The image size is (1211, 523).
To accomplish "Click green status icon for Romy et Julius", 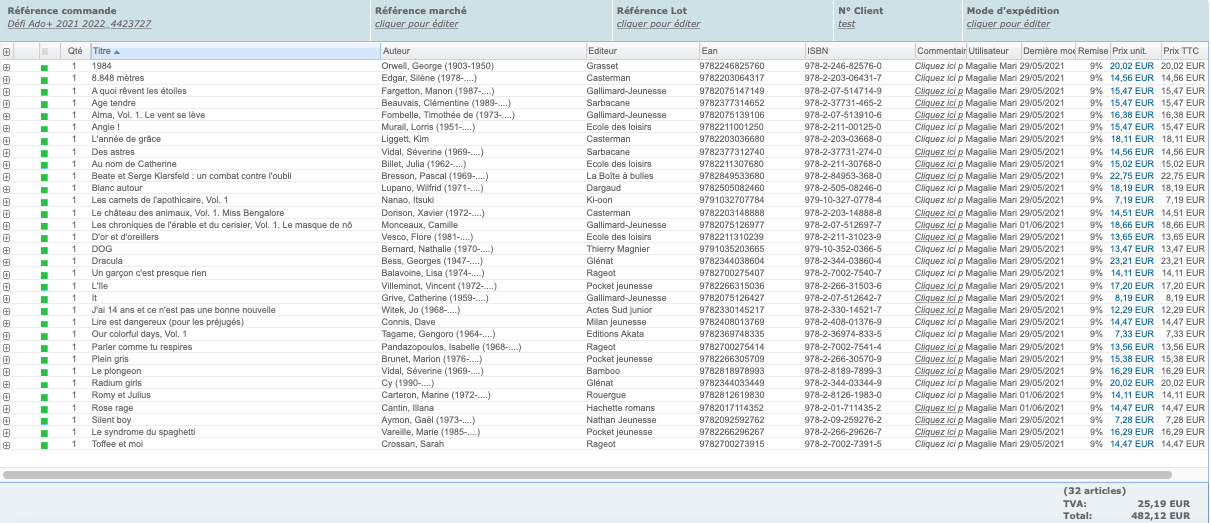I will point(44,396).
